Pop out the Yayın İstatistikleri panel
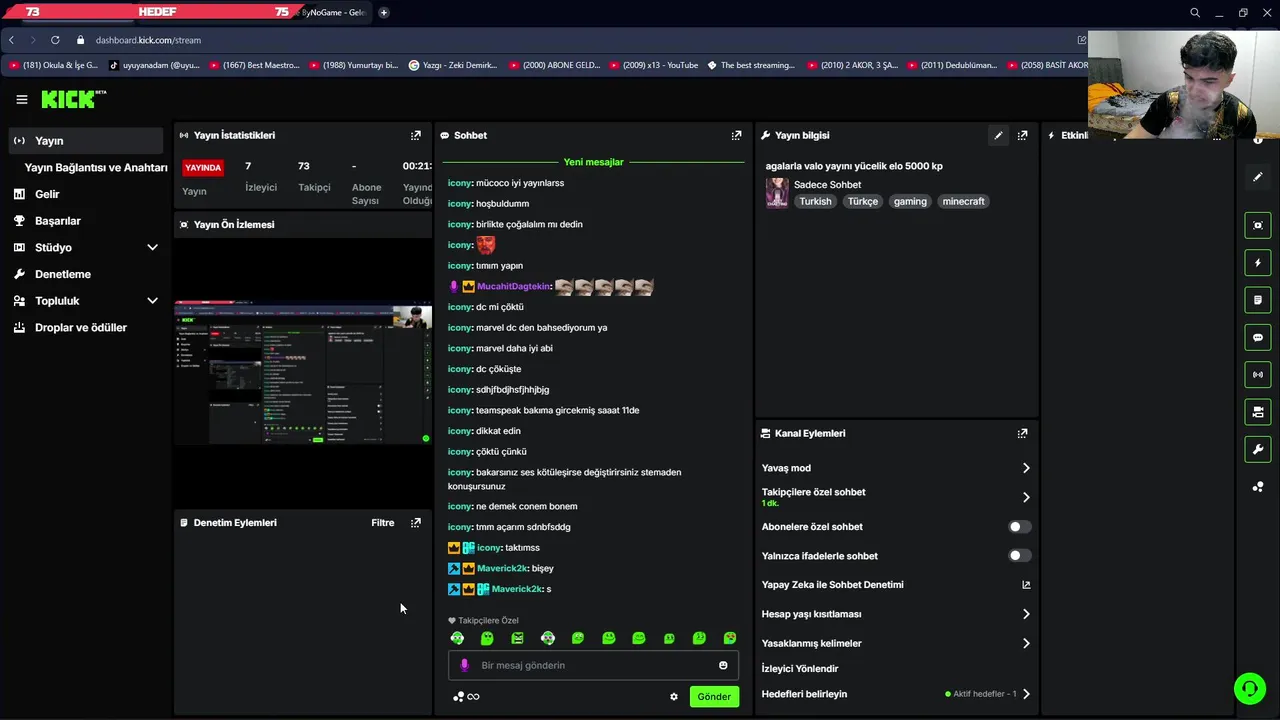1280x720 pixels. (x=416, y=135)
